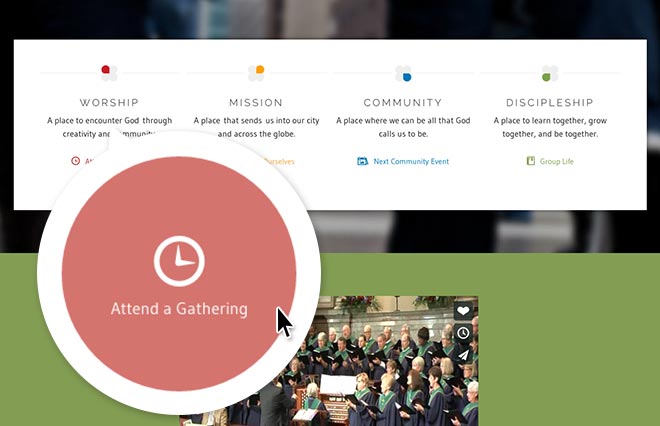Screen dimensions: 660x426
Task: Select the WORSHIP heading
Action: tap(109, 102)
